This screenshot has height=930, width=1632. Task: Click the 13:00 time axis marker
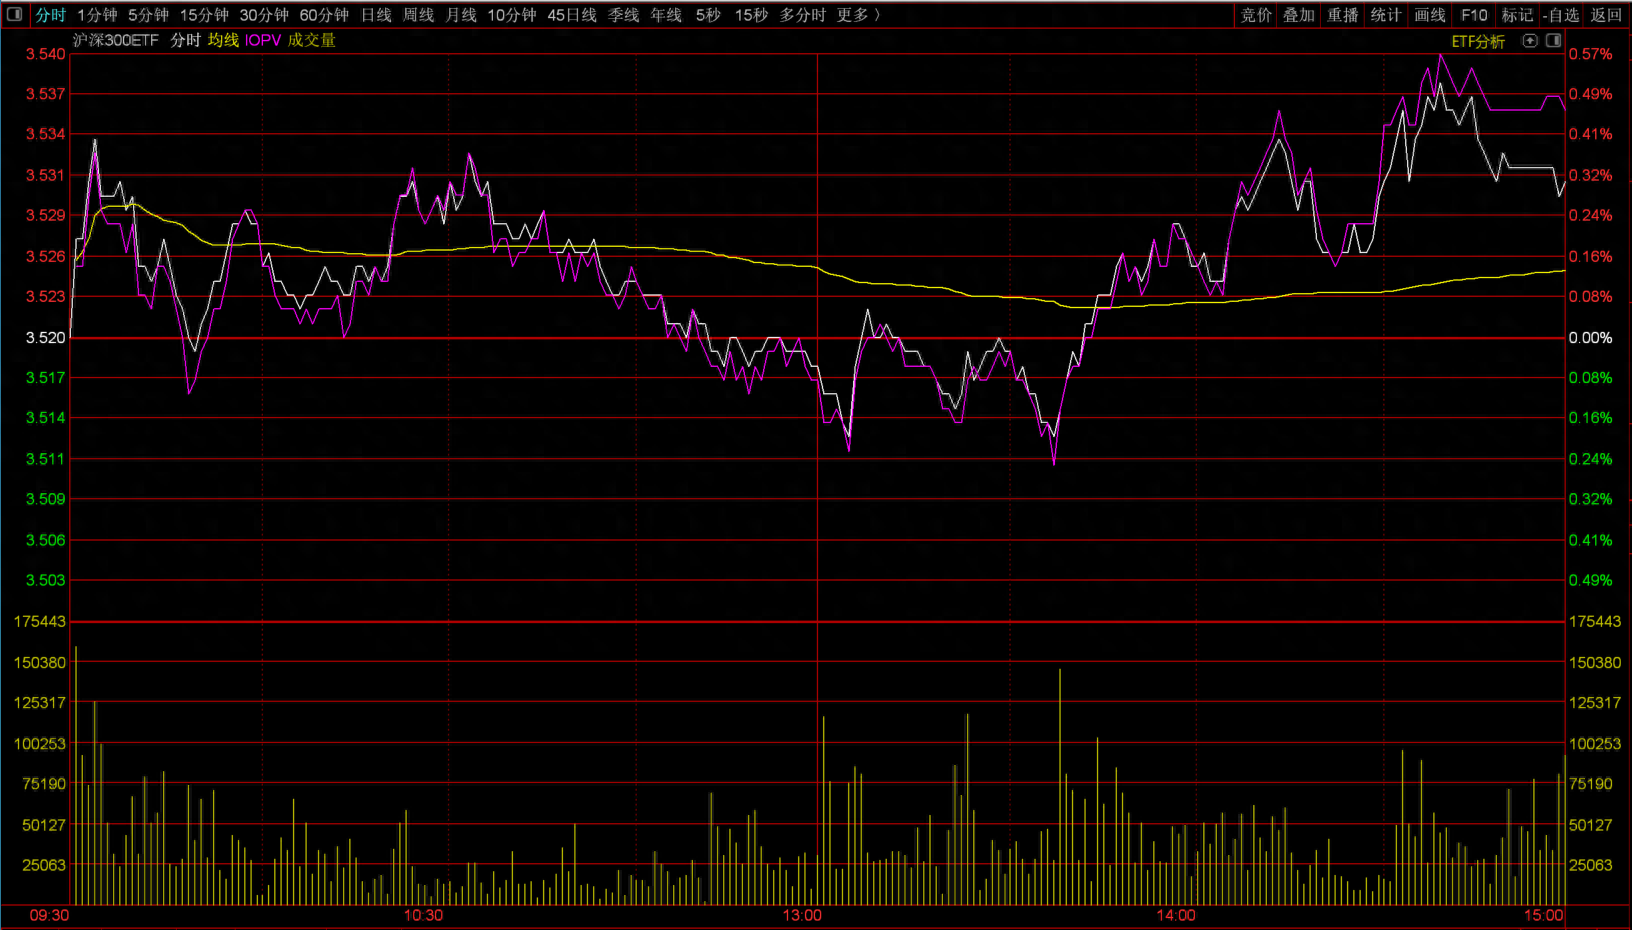[802, 916]
